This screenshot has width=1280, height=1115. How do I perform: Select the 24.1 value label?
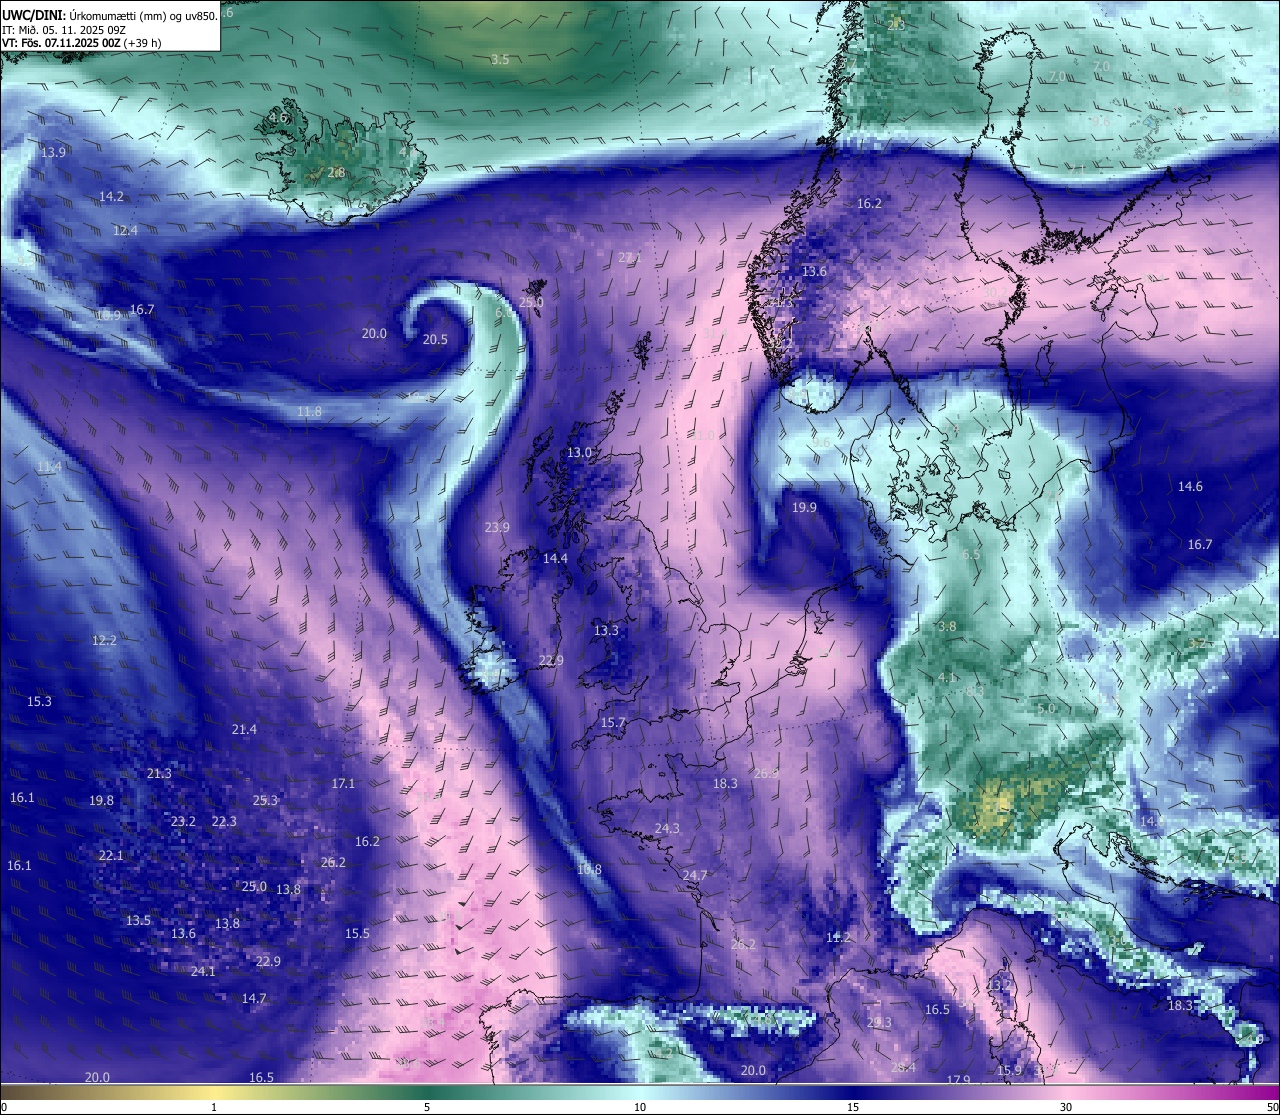[203, 972]
